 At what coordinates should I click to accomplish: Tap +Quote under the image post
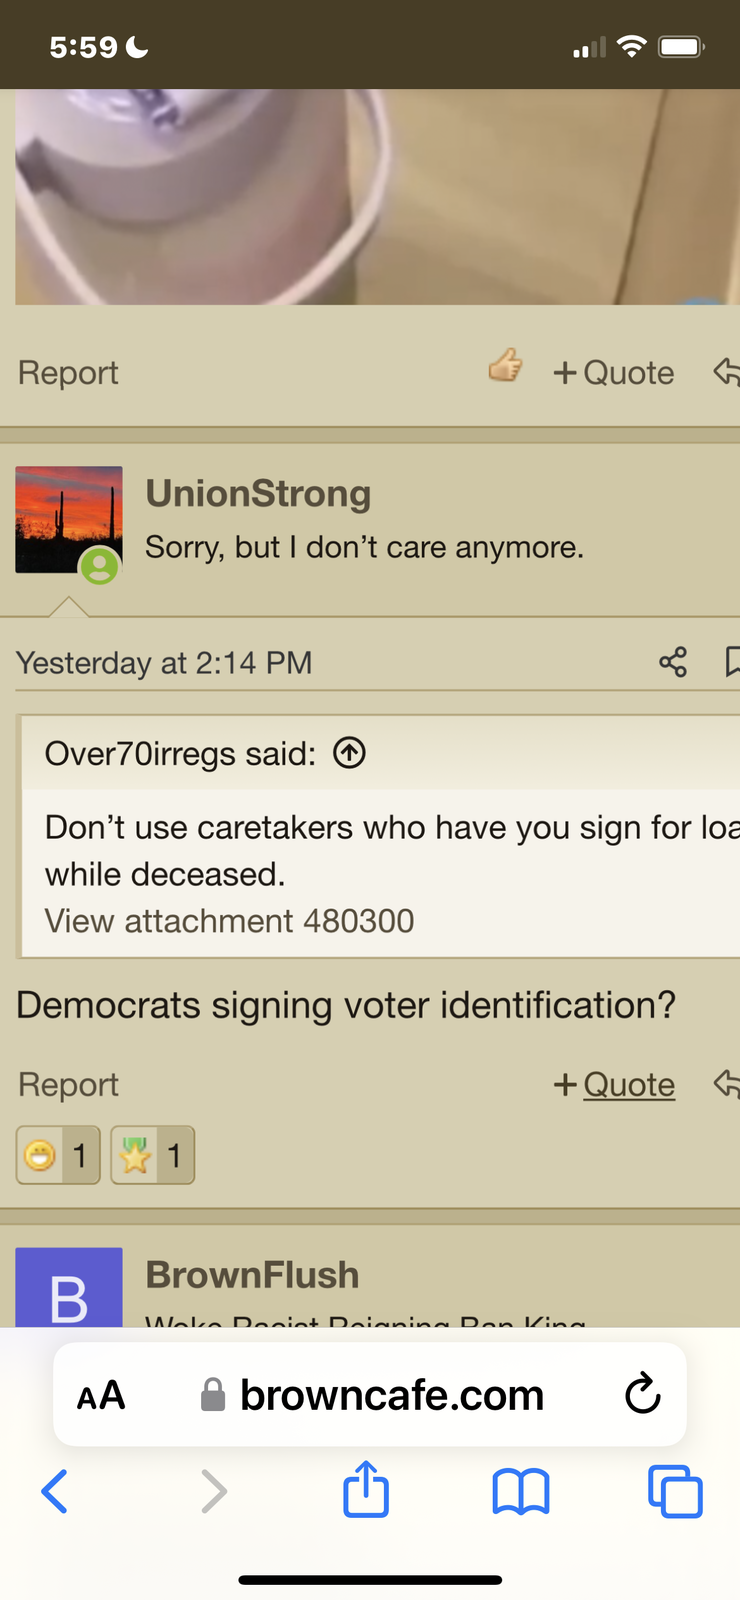[x=614, y=372]
